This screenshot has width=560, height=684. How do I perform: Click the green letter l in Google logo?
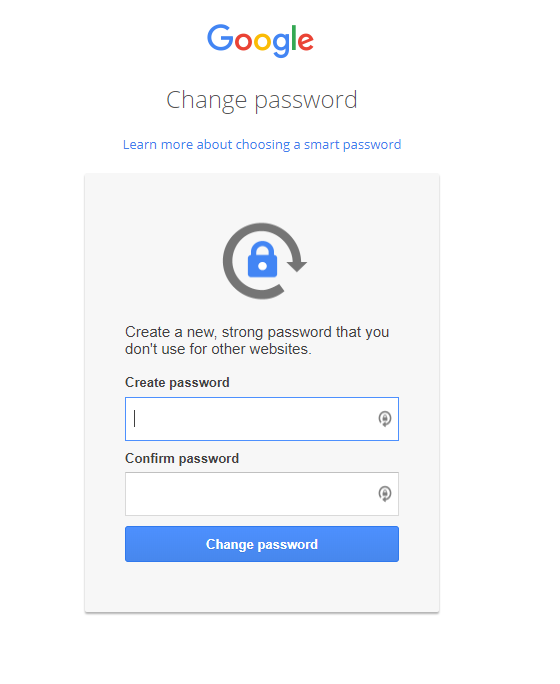pos(294,38)
